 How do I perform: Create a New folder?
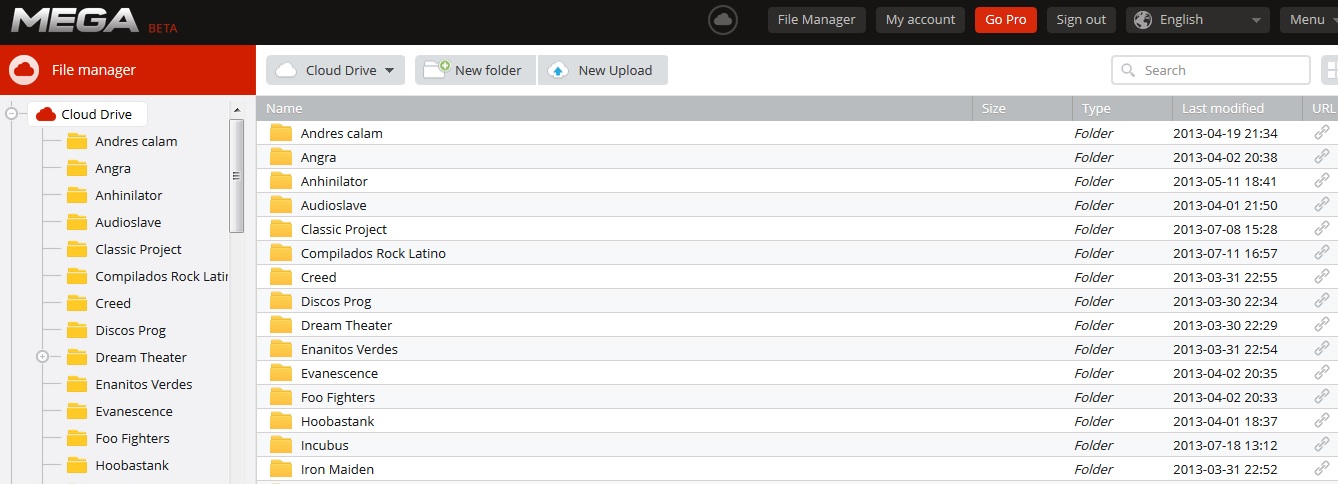pos(476,70)
